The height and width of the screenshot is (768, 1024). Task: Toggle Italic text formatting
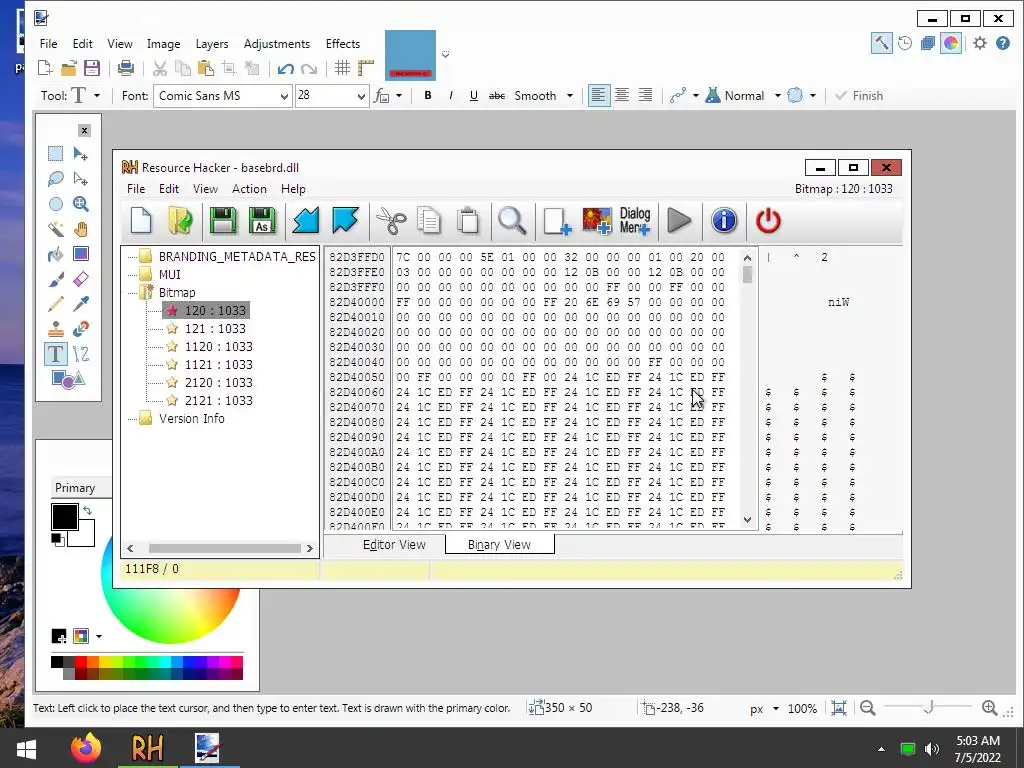[451, 95]
